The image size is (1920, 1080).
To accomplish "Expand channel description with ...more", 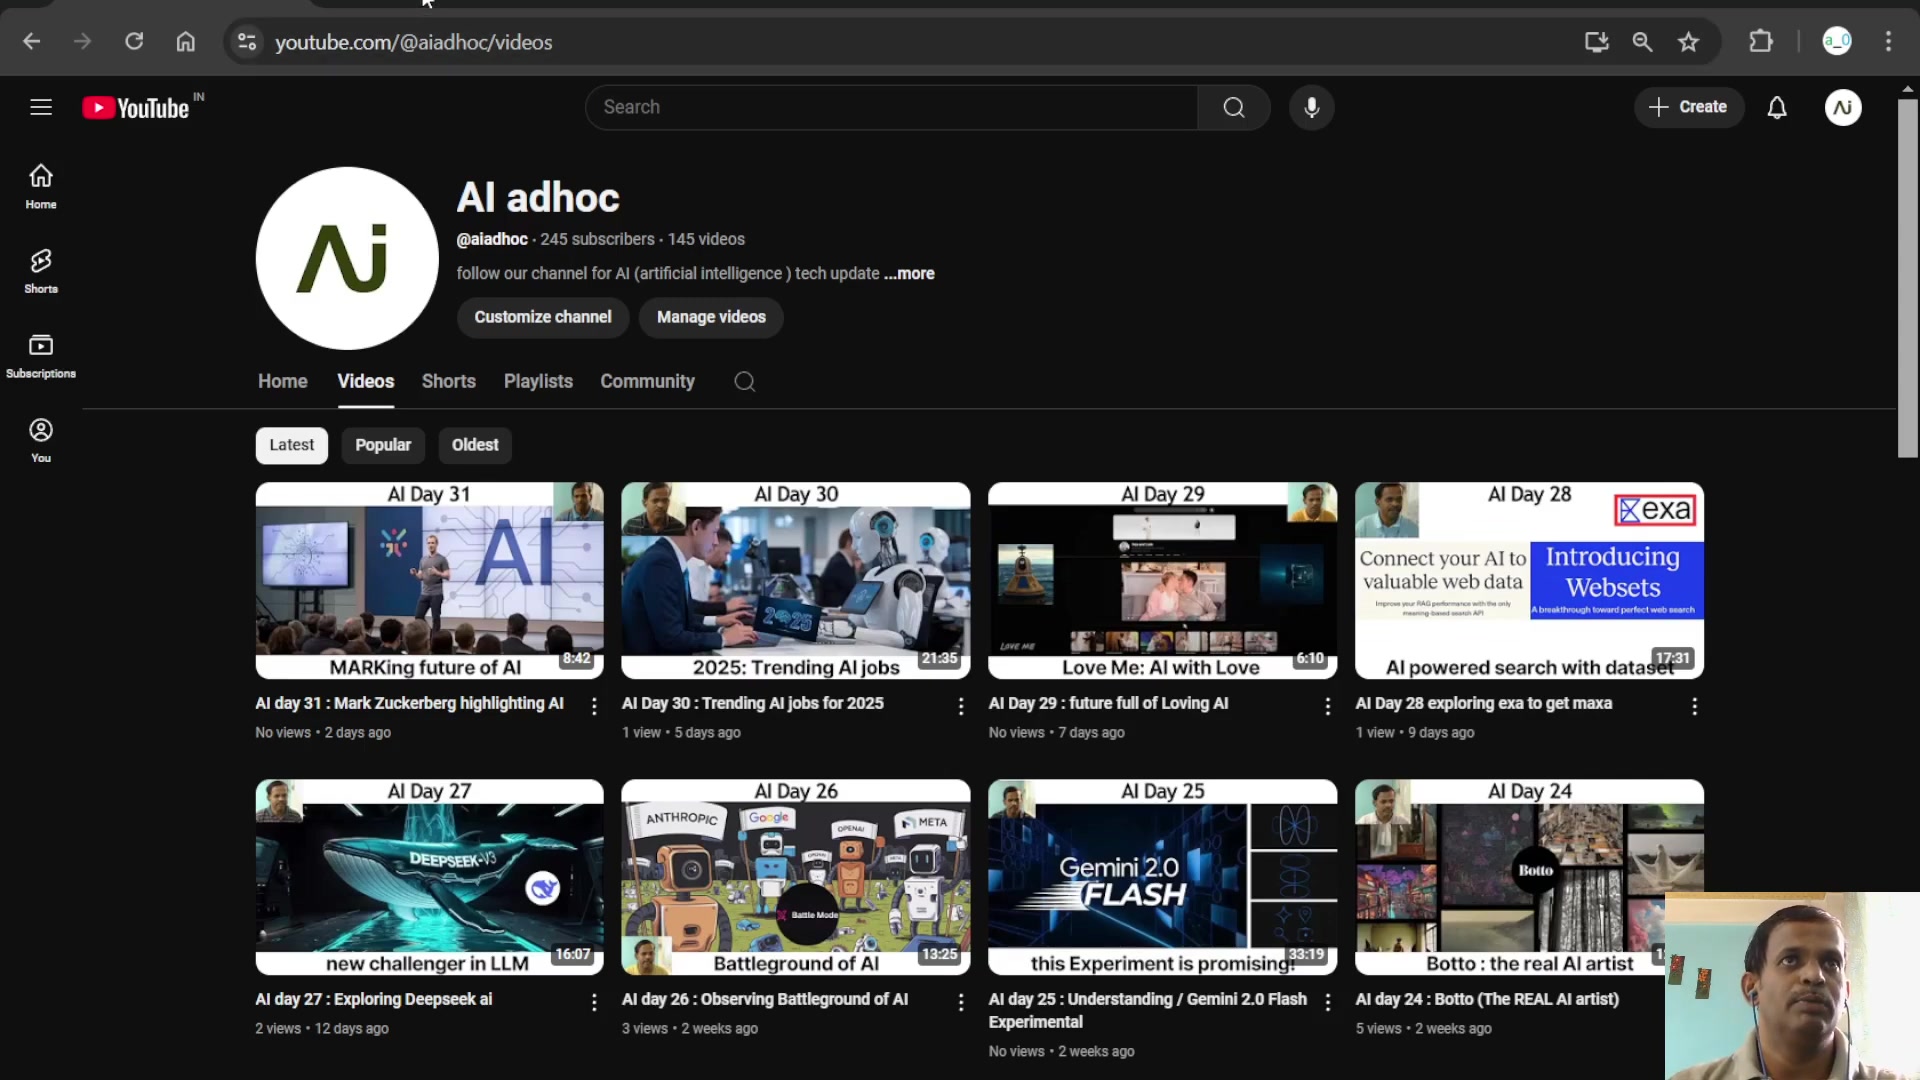I will click(909, 274).
